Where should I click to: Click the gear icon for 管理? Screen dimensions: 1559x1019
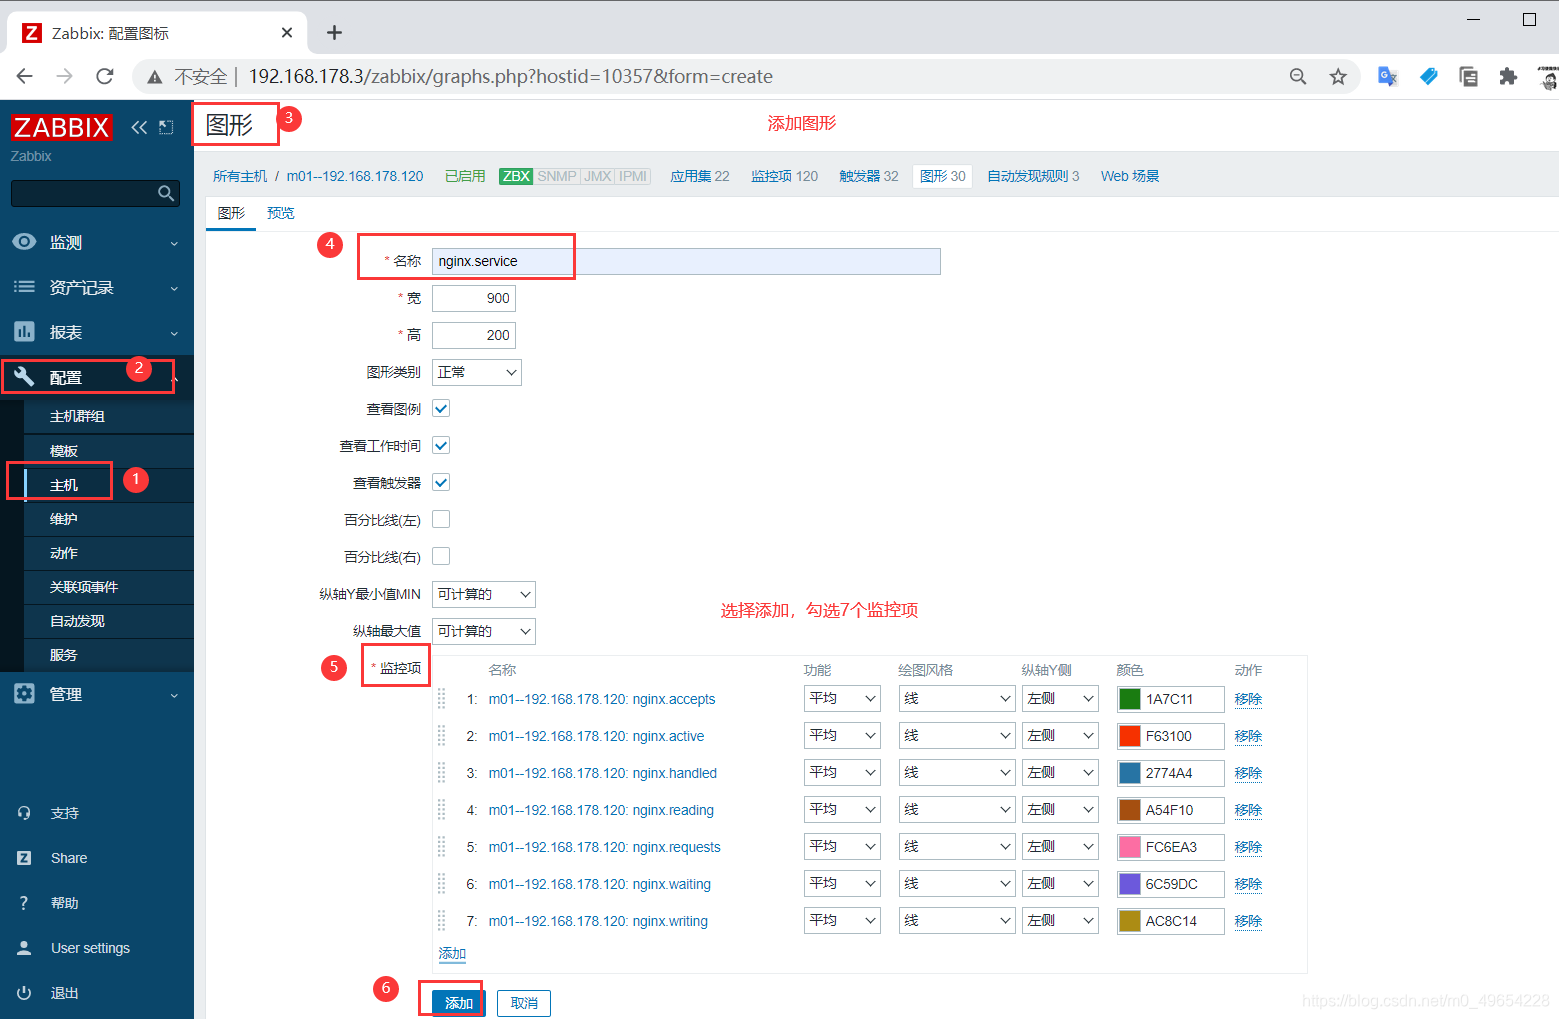pos(24,693)
